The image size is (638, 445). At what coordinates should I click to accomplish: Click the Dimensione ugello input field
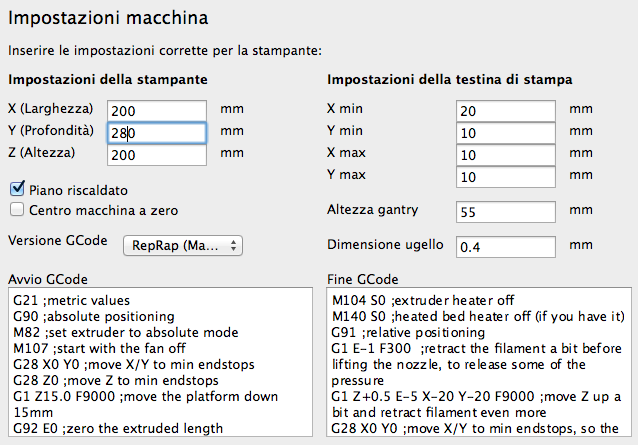click(506, 245)
